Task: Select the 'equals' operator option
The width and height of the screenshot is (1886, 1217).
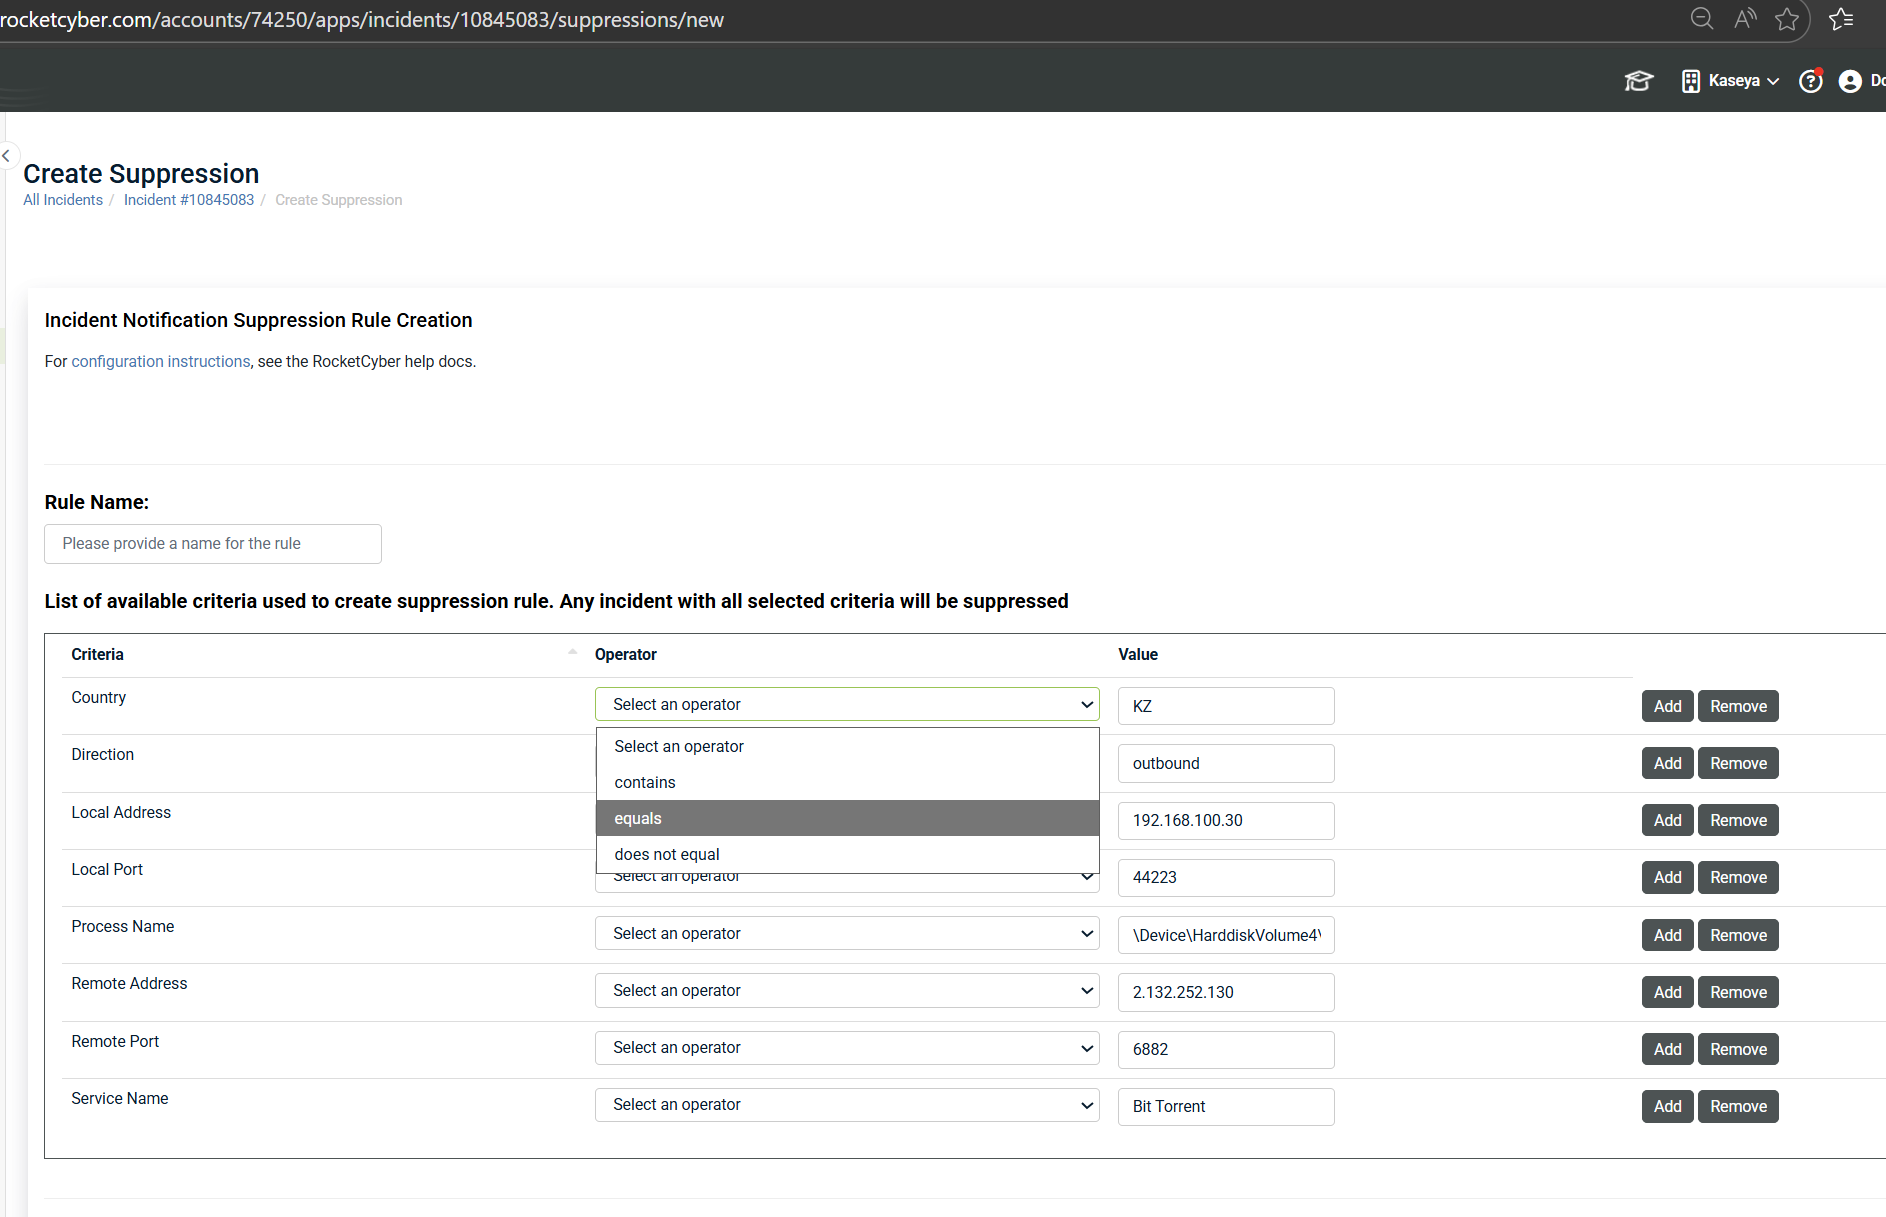Action: coord(846,818)
